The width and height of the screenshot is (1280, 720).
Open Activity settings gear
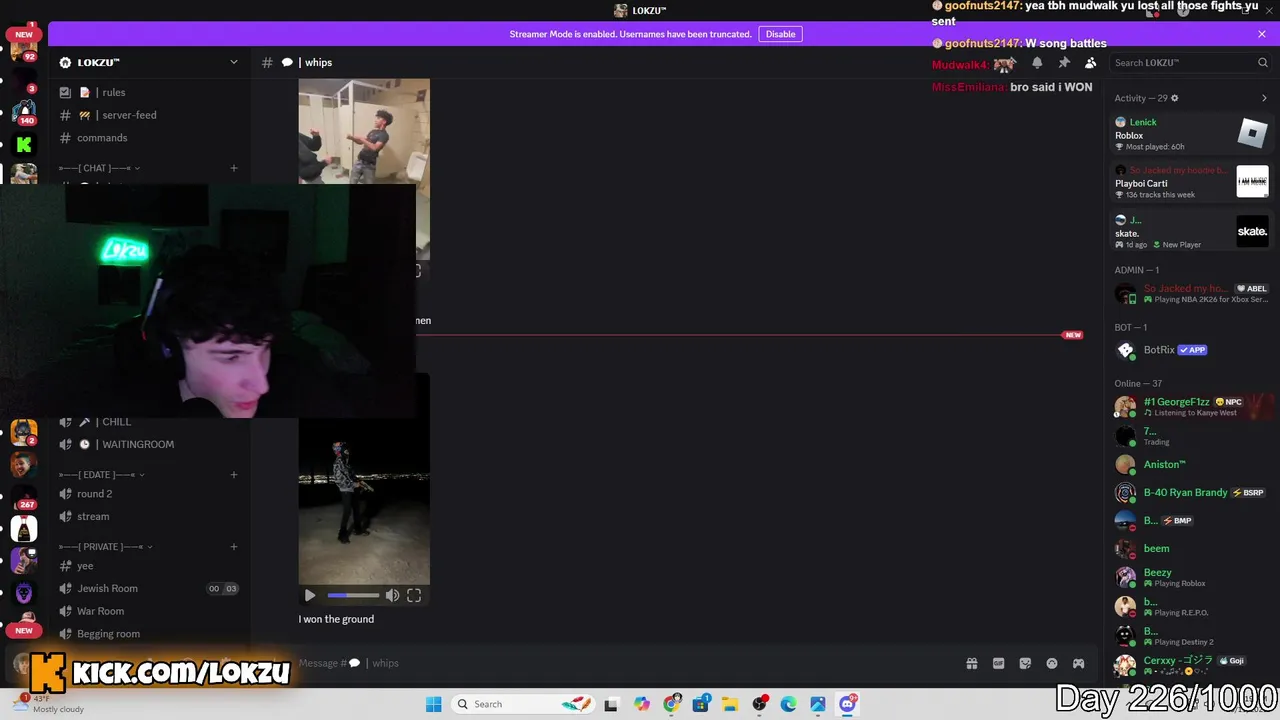click(x=1175, y=98)
